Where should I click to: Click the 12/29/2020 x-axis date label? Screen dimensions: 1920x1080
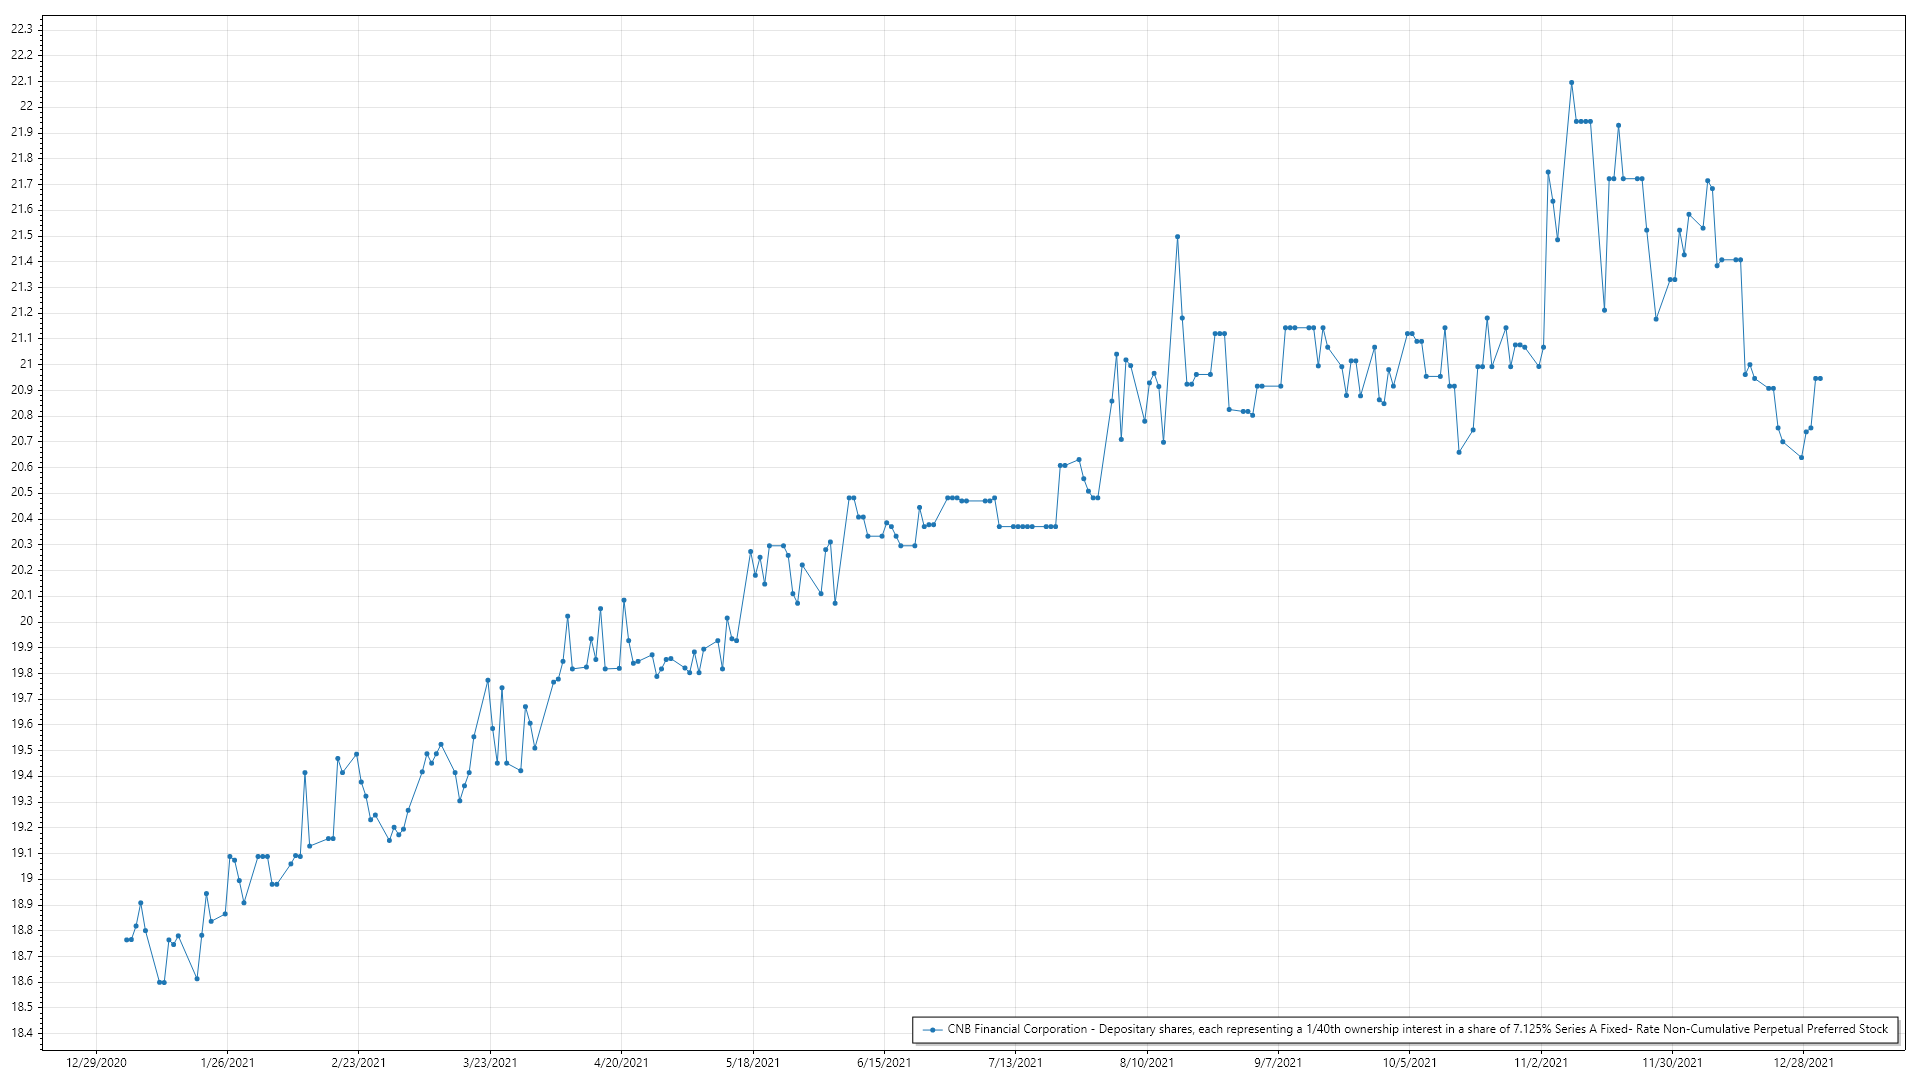[96, 1062]
